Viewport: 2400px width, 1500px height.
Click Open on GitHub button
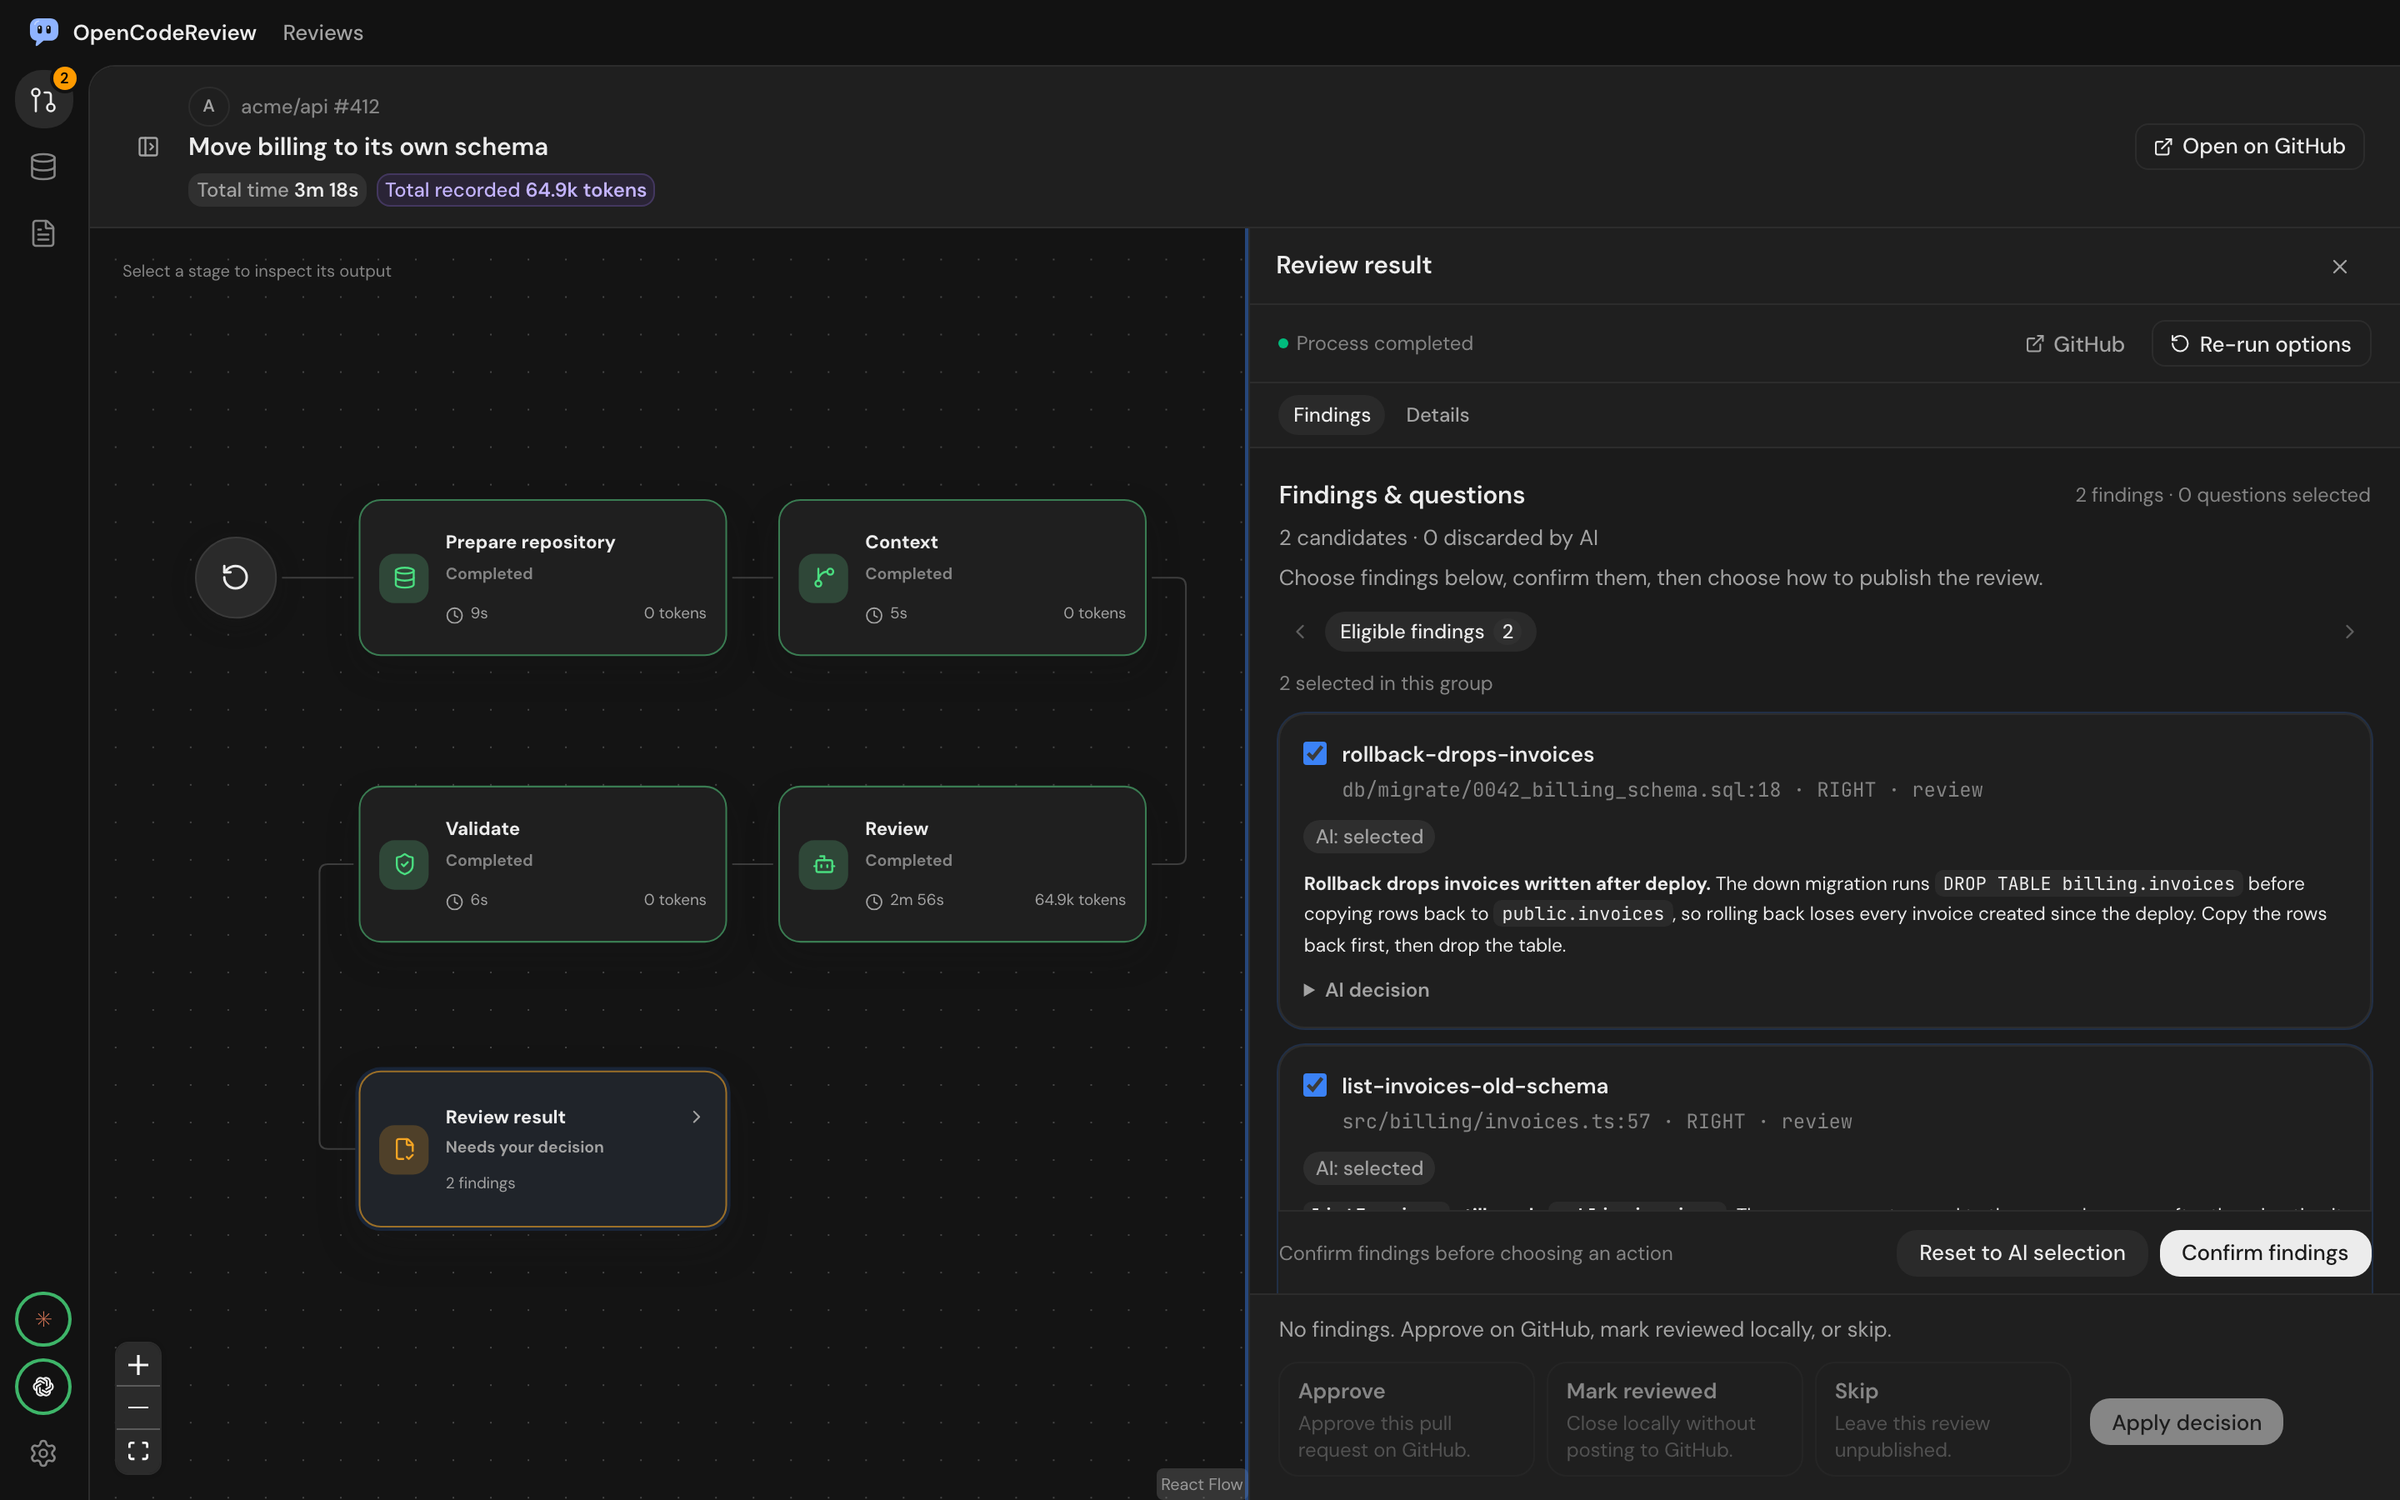(x=2249, y=147)
